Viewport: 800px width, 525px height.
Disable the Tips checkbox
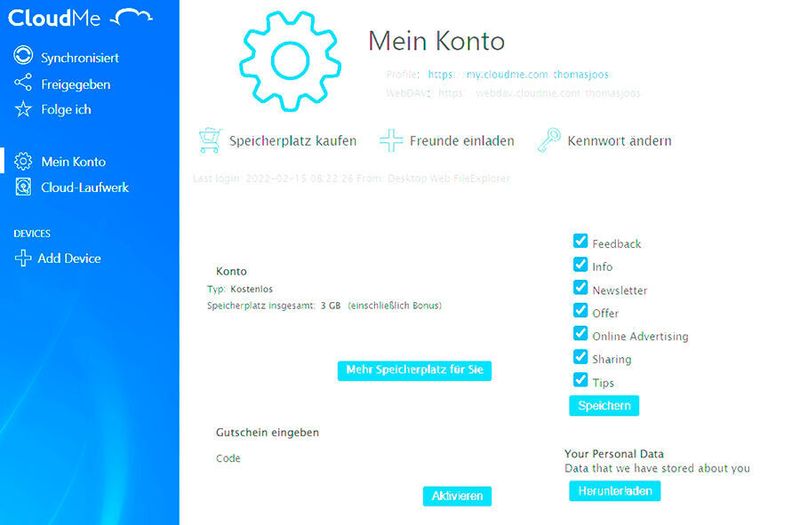pyautogui.click(x=580, y=380)
